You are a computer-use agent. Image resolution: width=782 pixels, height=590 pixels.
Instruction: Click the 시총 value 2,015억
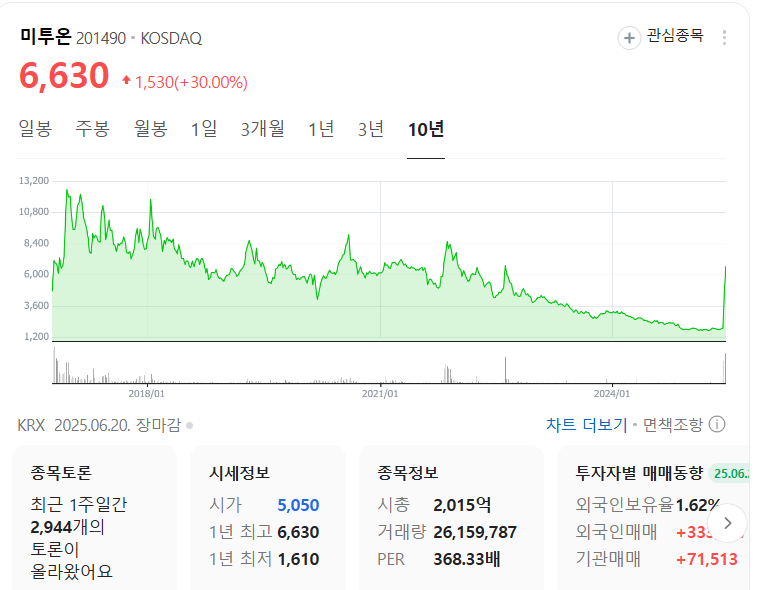462,505
